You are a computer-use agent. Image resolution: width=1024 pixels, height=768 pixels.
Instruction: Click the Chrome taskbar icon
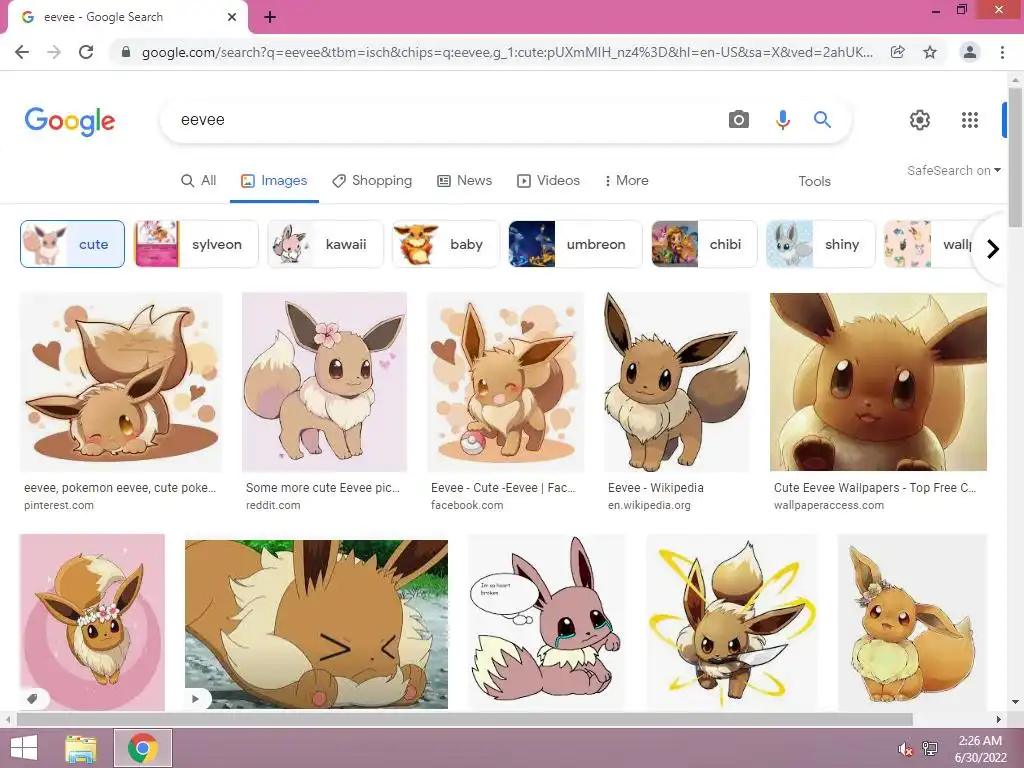[x=143, y=748]
